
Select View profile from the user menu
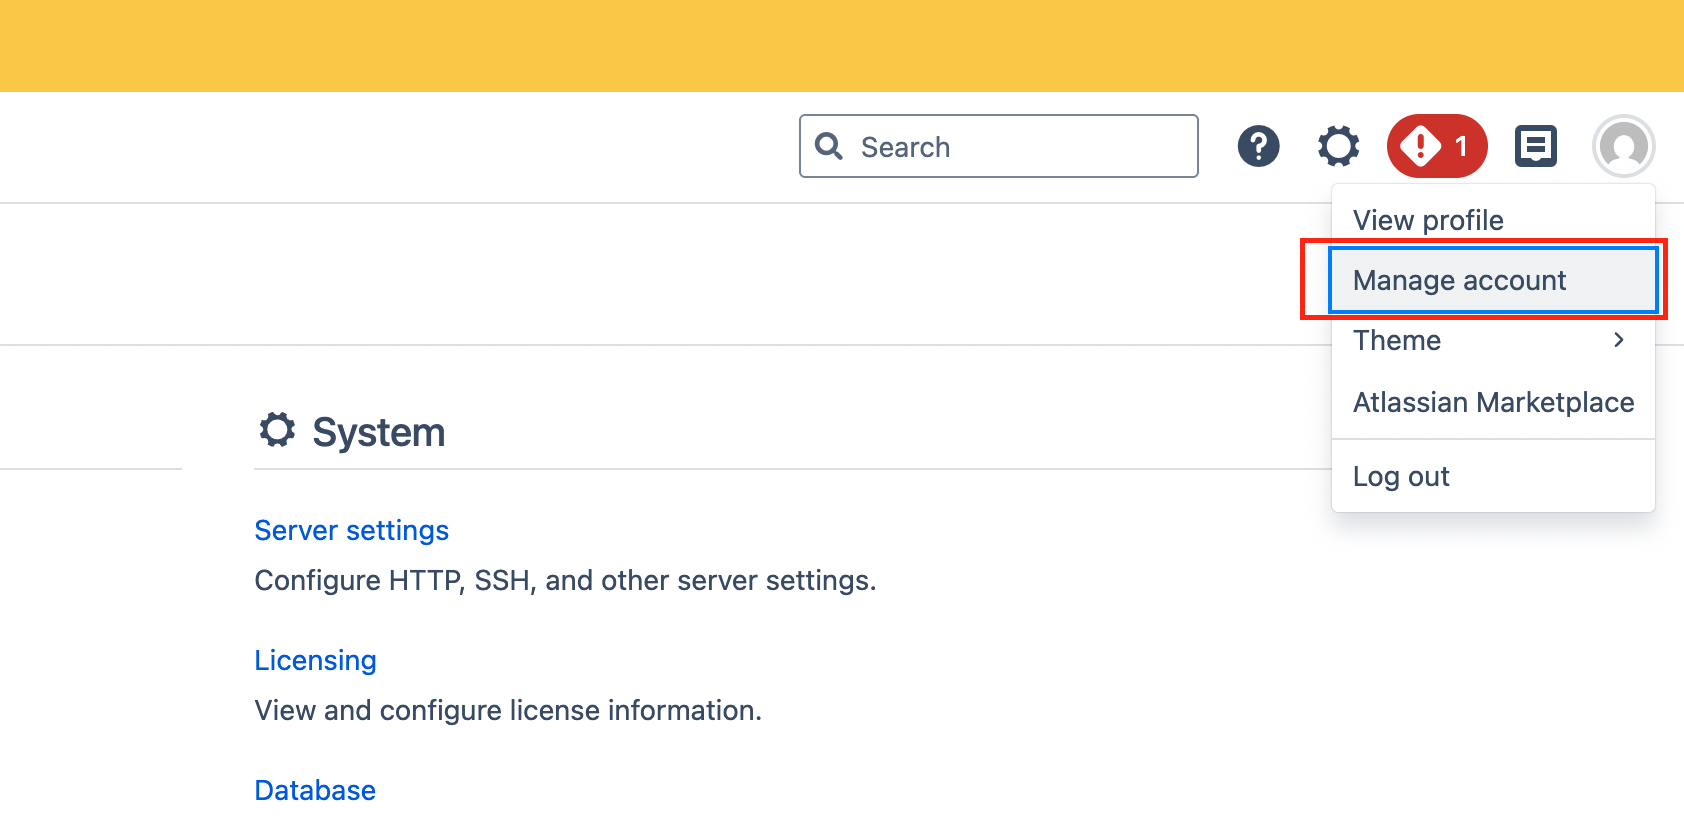[1493, 220]
